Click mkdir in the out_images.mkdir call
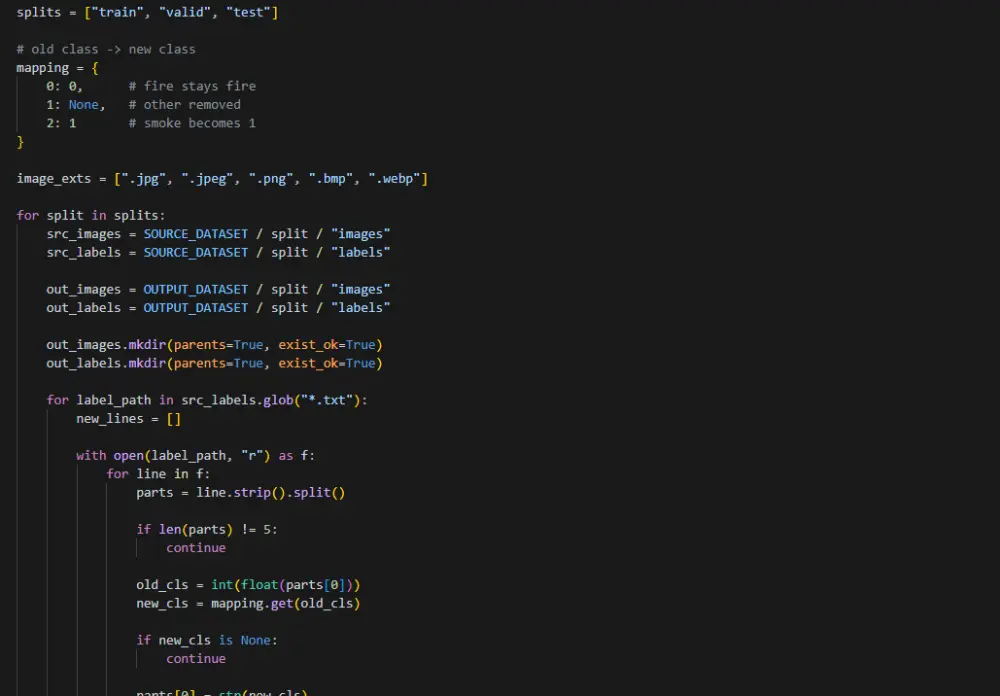The image size is (1000, 696). click(x=147, y=345)
